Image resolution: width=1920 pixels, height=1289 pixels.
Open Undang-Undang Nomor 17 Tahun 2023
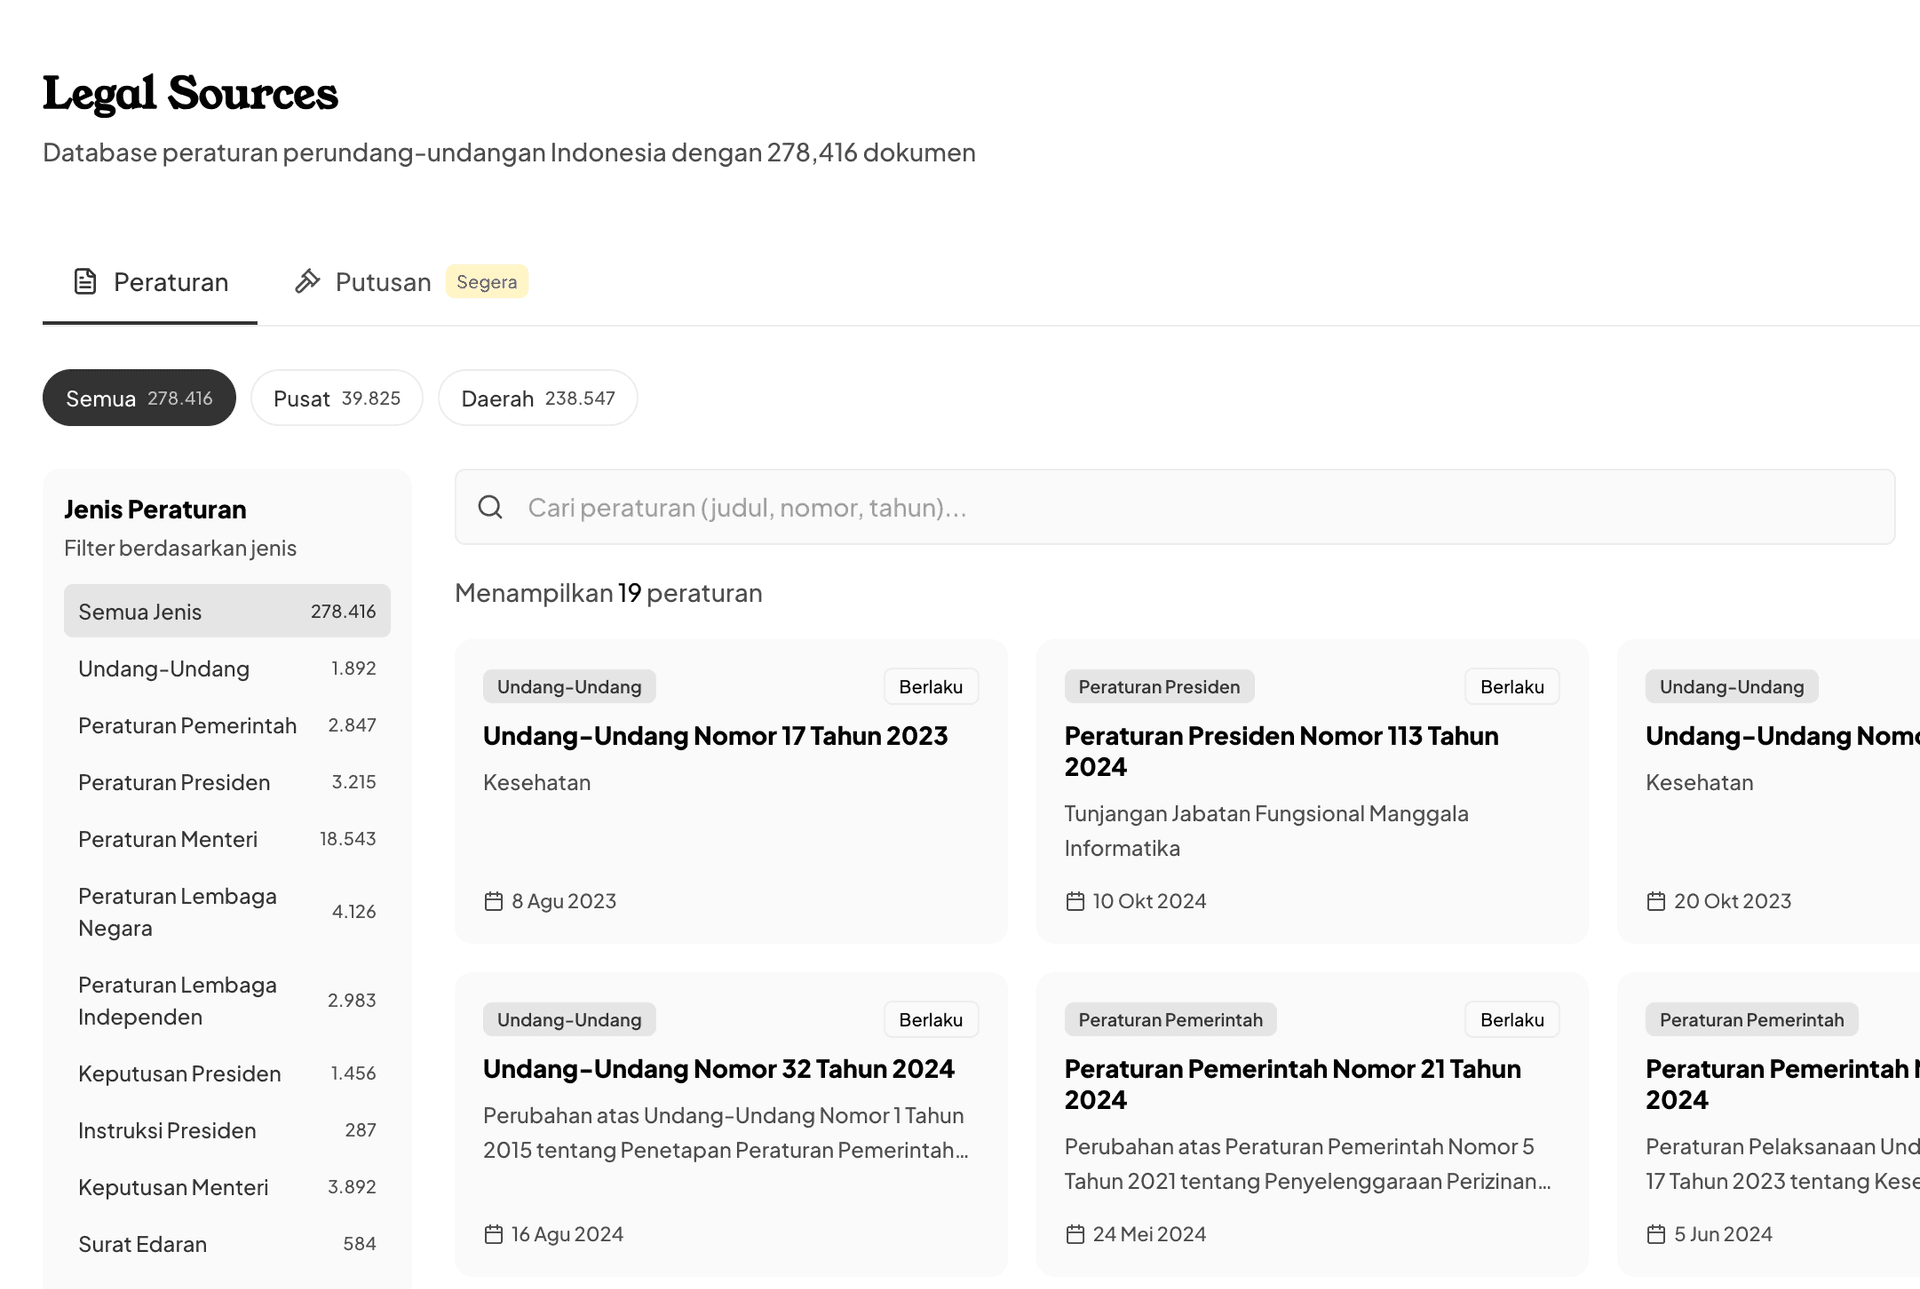pyautogui.click(x=715, y=736)
